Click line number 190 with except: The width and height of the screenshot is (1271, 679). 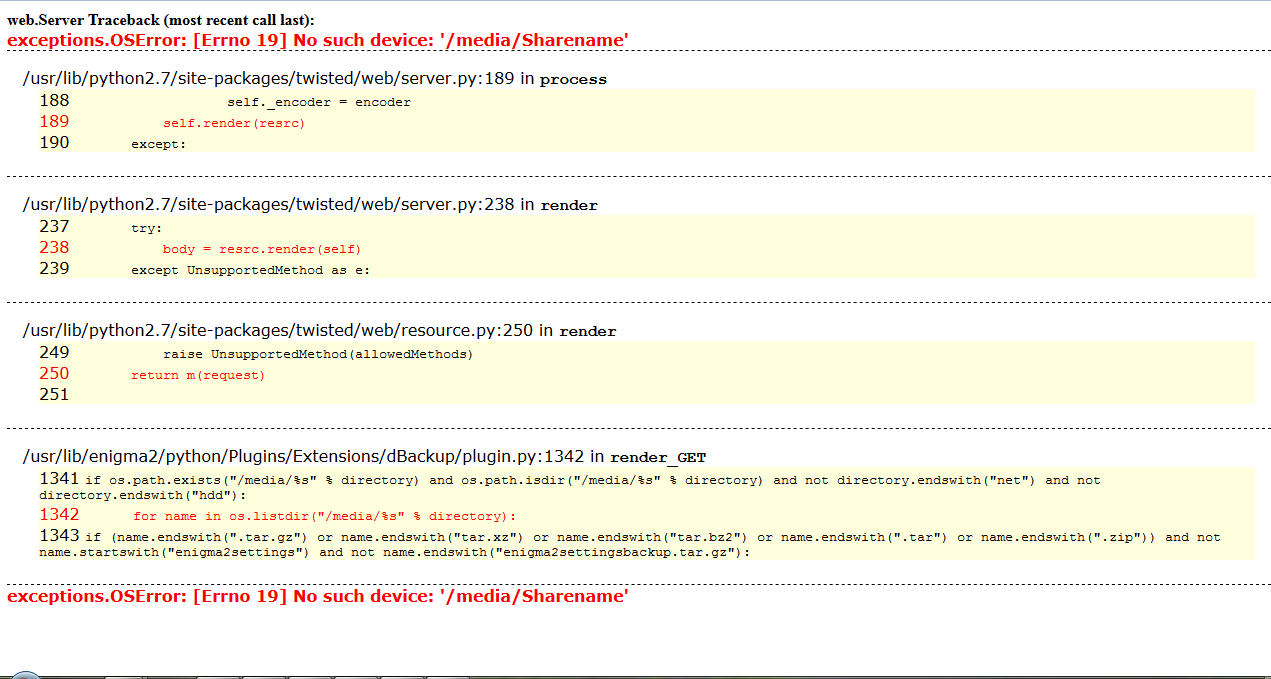point(55,143)
